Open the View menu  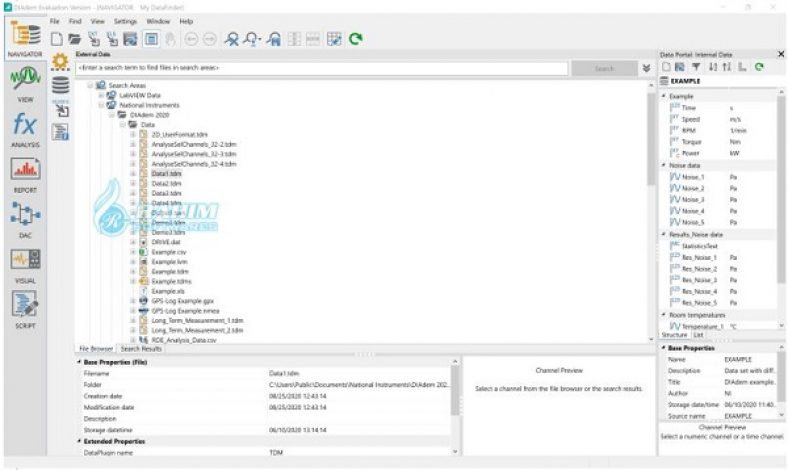(x=97, y=21)
